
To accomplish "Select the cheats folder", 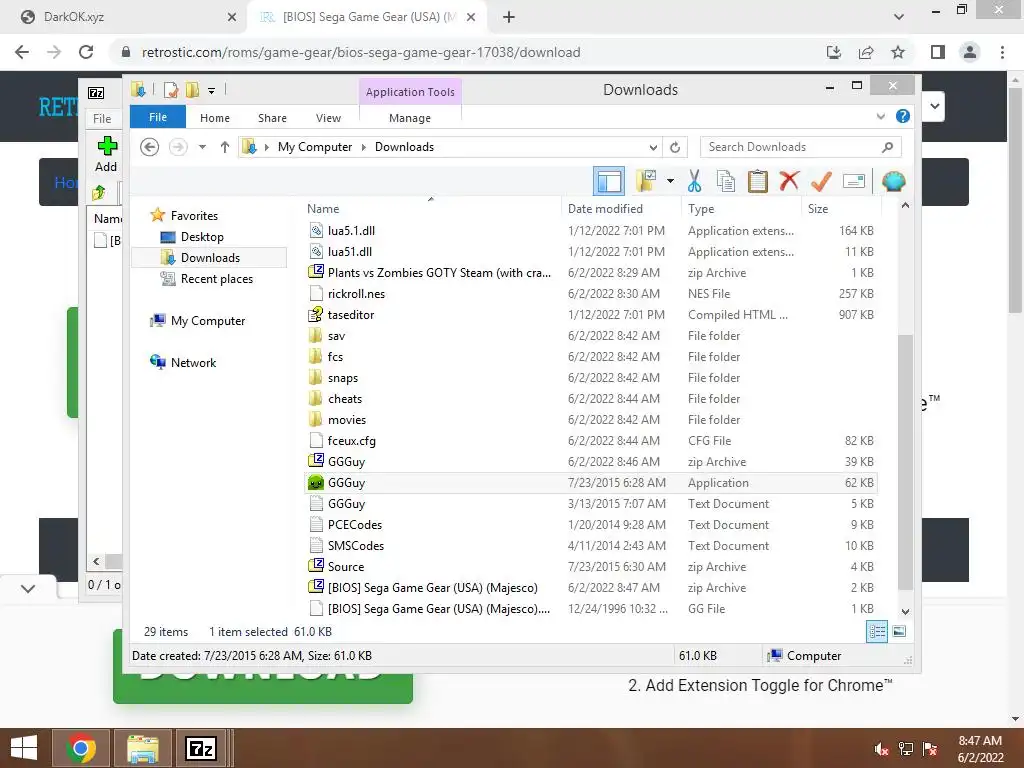I will 590,398.
